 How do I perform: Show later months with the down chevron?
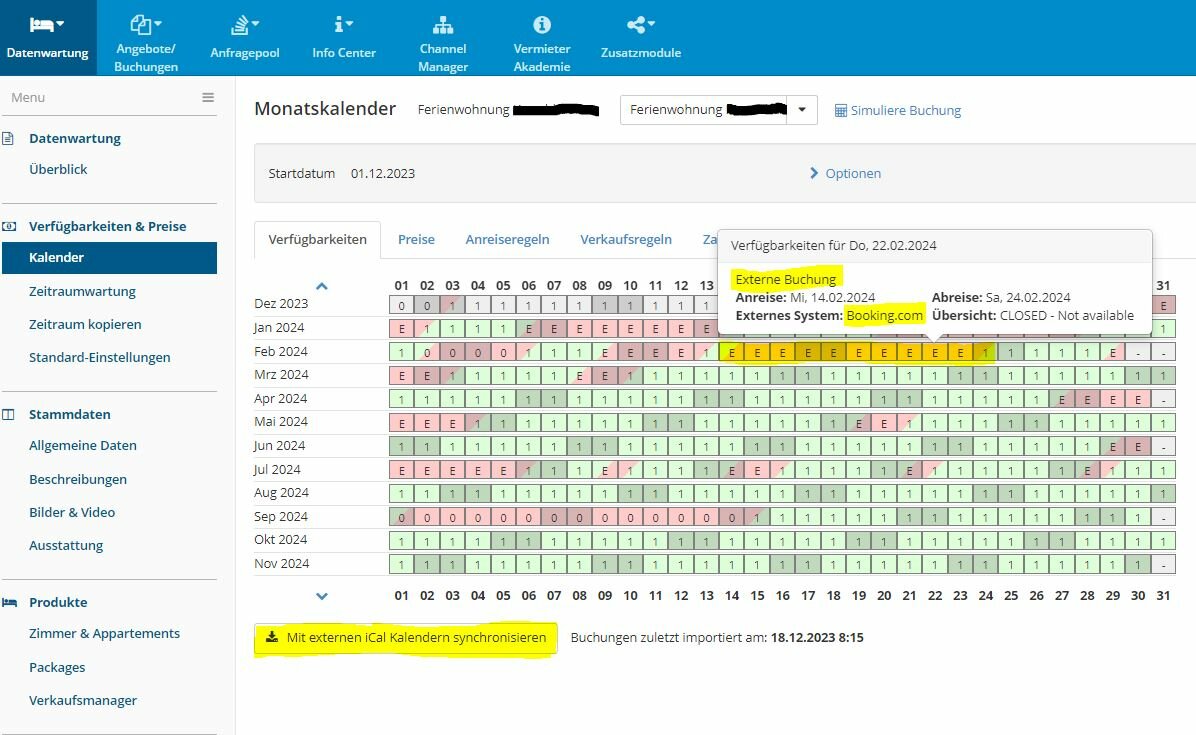pyautogui.click(x=322, y=596)
